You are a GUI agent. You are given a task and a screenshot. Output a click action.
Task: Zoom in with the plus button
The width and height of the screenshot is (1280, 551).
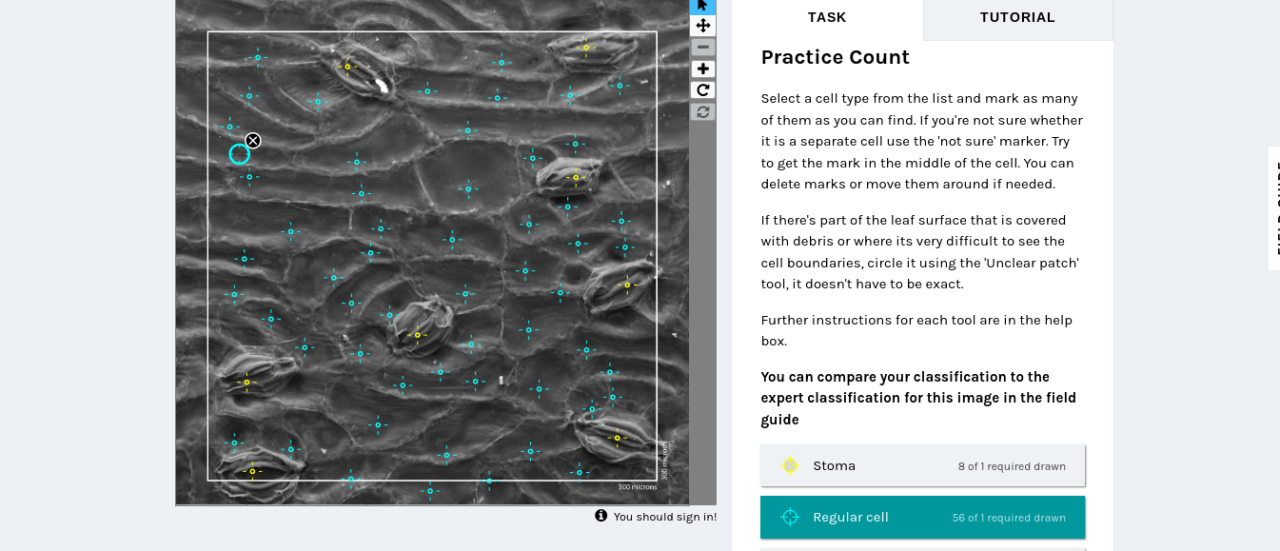click(x=703, y=69)
